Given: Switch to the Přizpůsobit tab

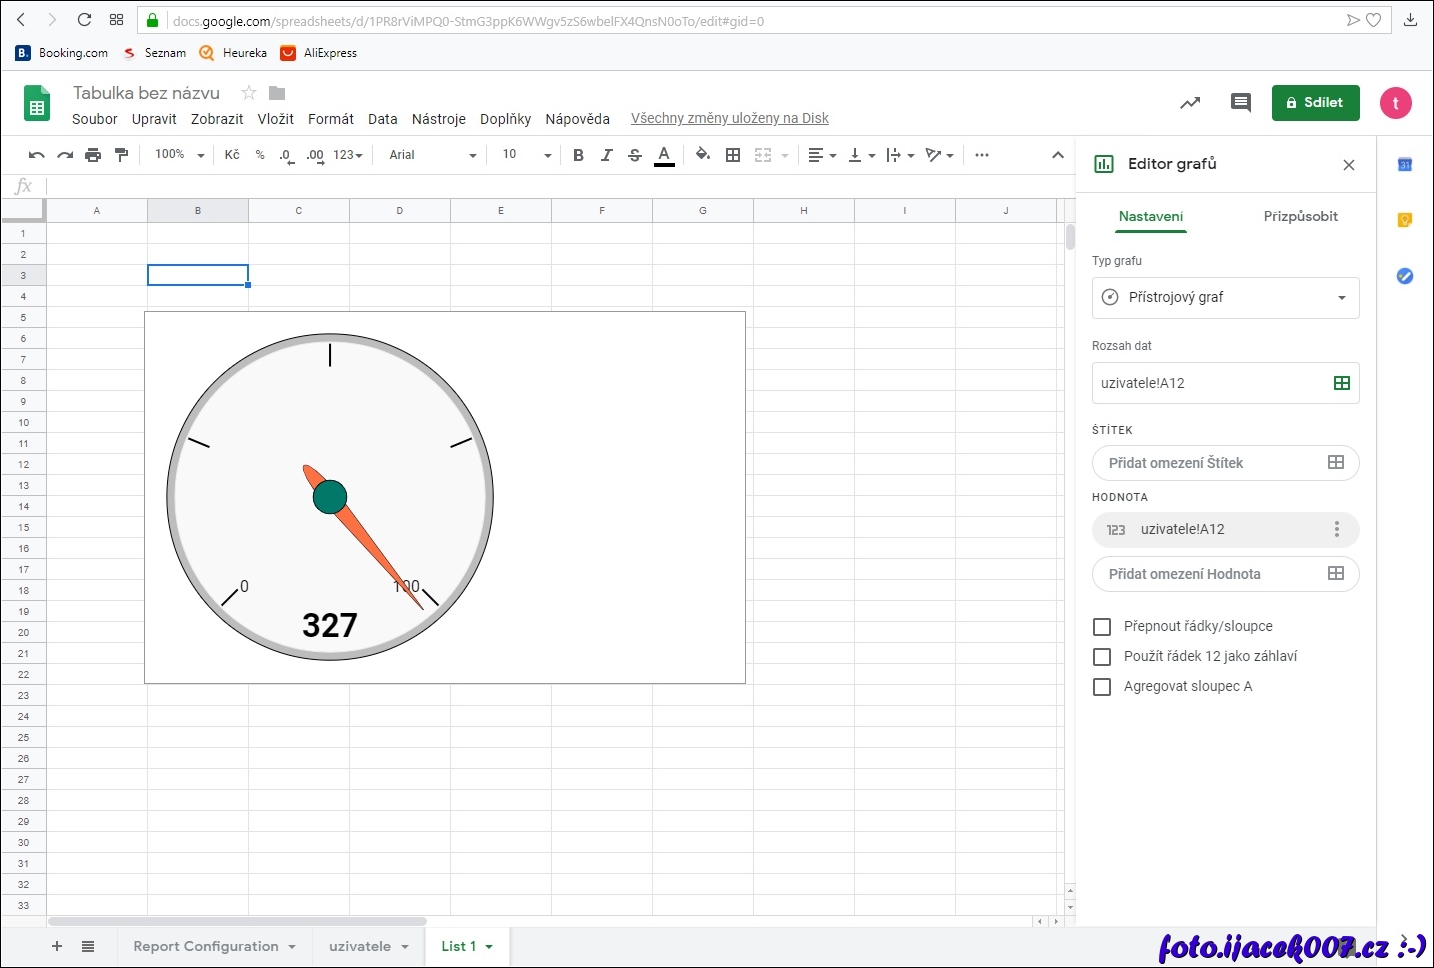Looking at the screenshot, I should point(1300,216).
